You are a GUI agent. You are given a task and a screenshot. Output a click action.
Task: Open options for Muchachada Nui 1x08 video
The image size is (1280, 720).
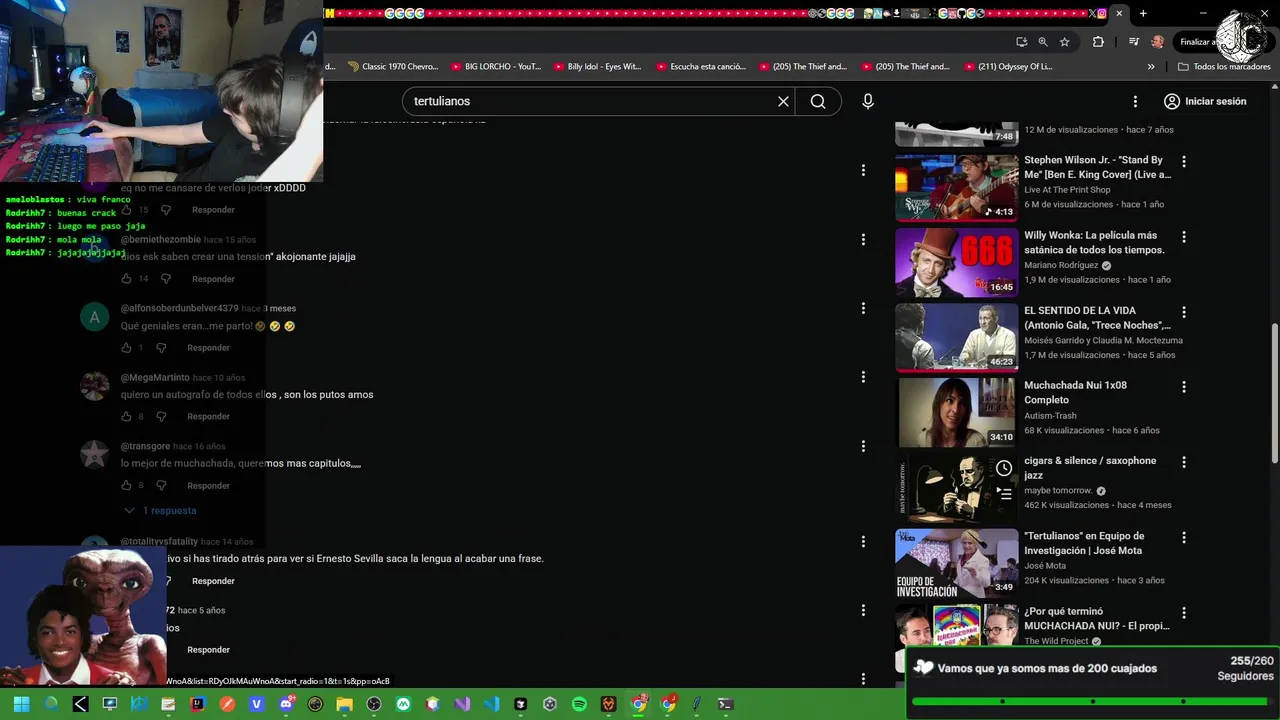click(1184, 386)
